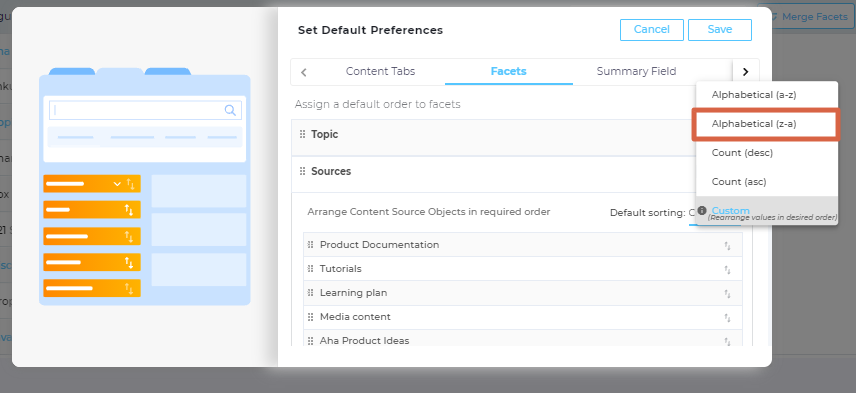
Task: Switch to the Content Tabs tab
Action: tap(381, 72)
